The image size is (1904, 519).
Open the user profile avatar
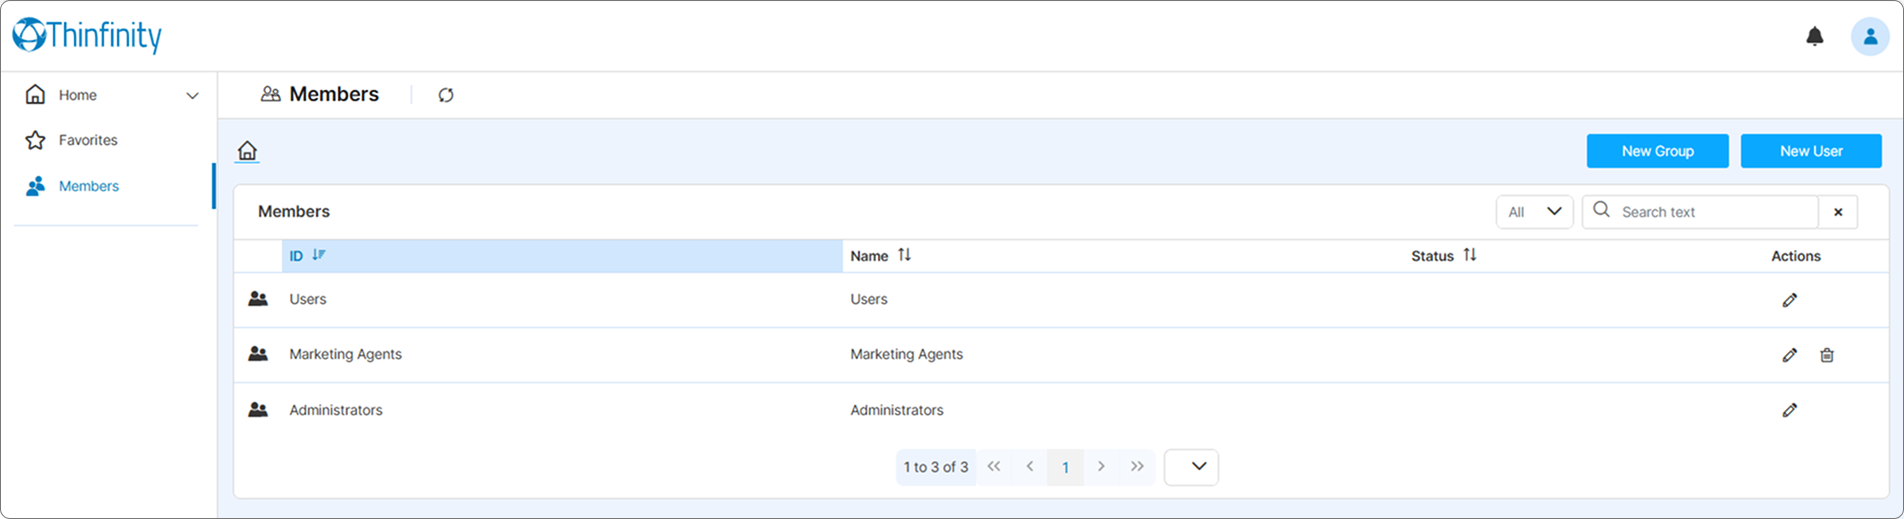pyautogui.click(x=1870, y=37)
